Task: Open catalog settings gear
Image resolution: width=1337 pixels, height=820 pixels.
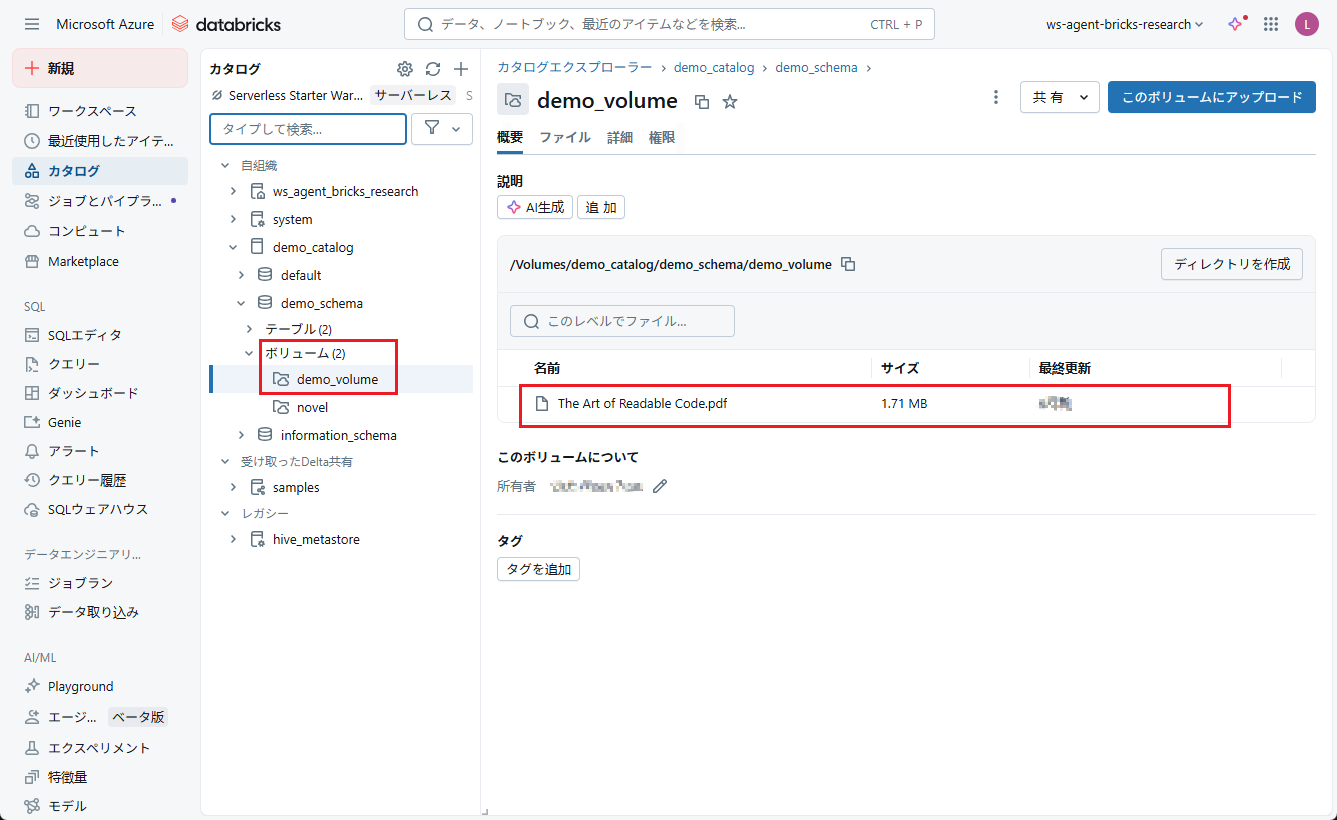Action: click(x=405, y=69)
